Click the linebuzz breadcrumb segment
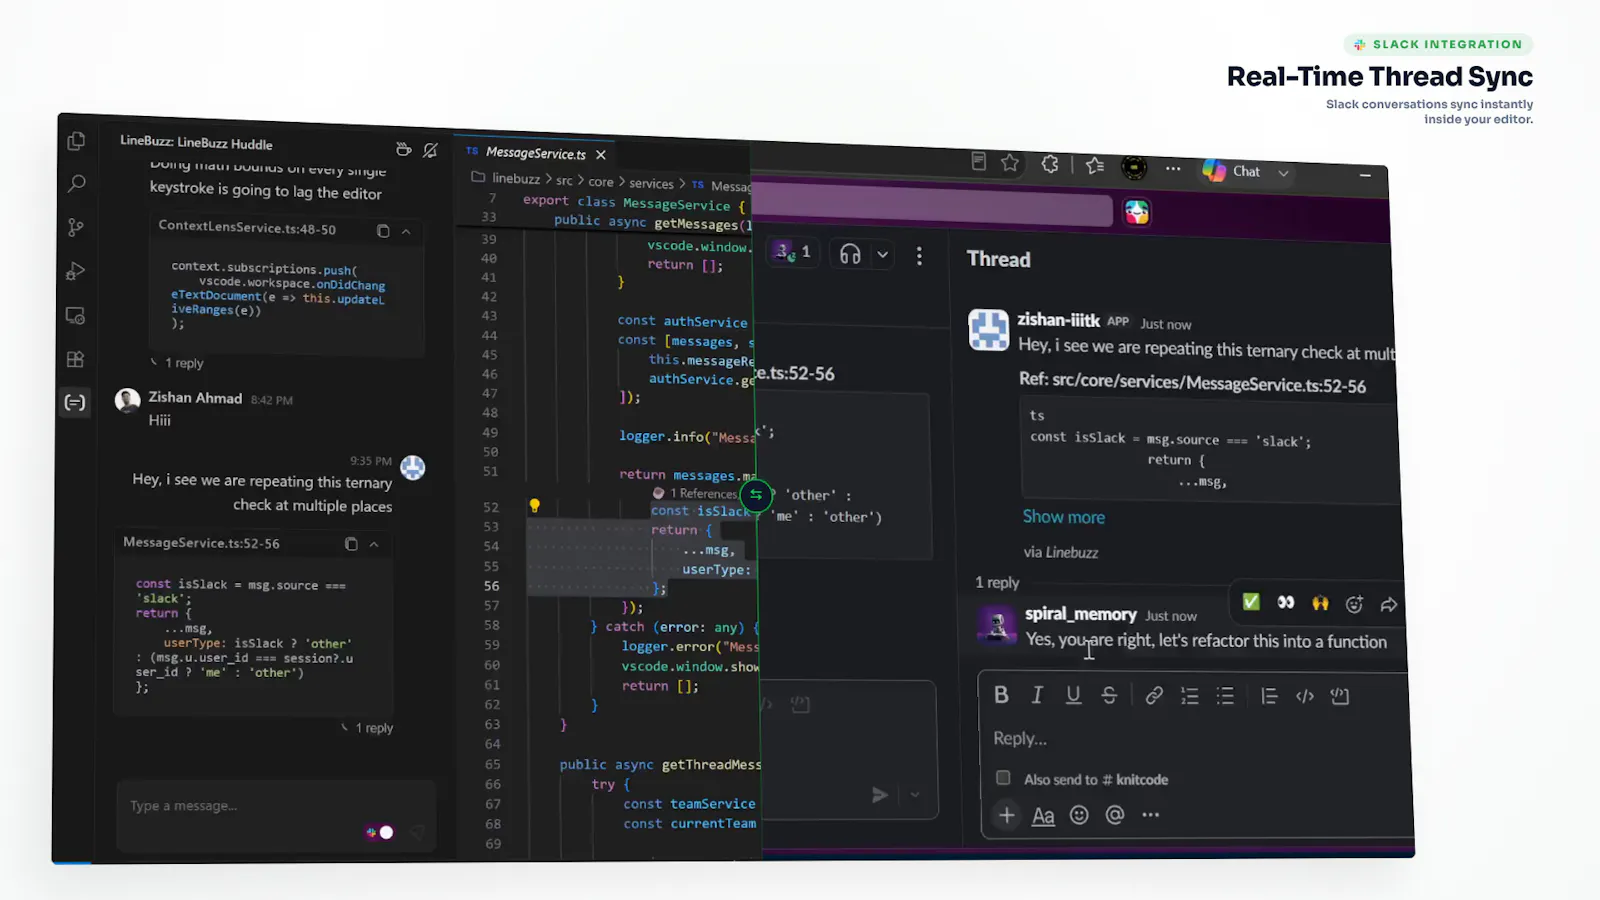Image resolution: width=1600 pixels, height=900 pixels. [x=516, y=179]
